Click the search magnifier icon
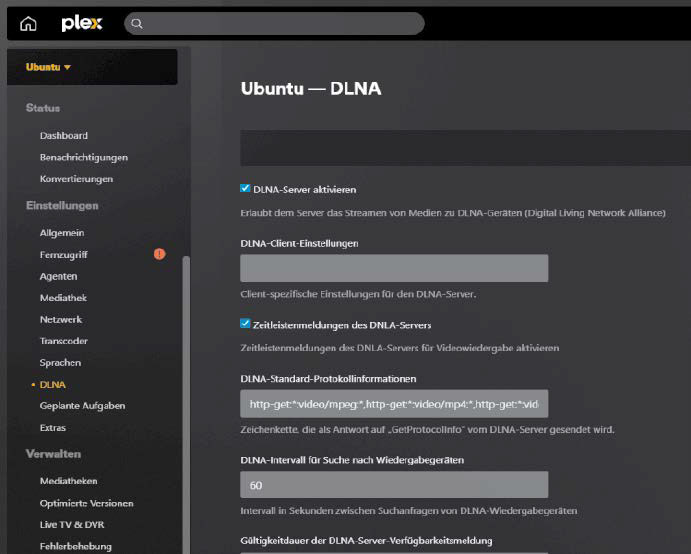This screenshot has width=691, height=554. coord(137,24)
